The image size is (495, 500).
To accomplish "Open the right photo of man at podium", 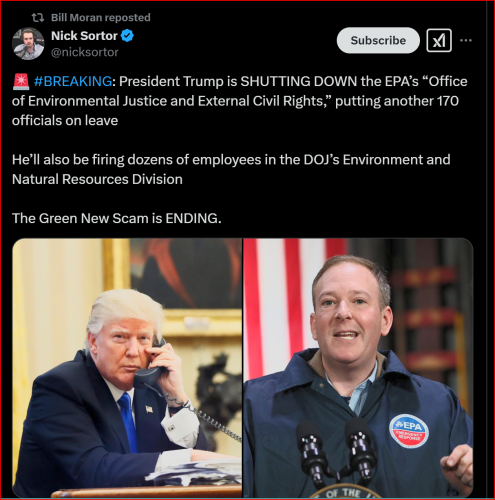I will [358, 368].
